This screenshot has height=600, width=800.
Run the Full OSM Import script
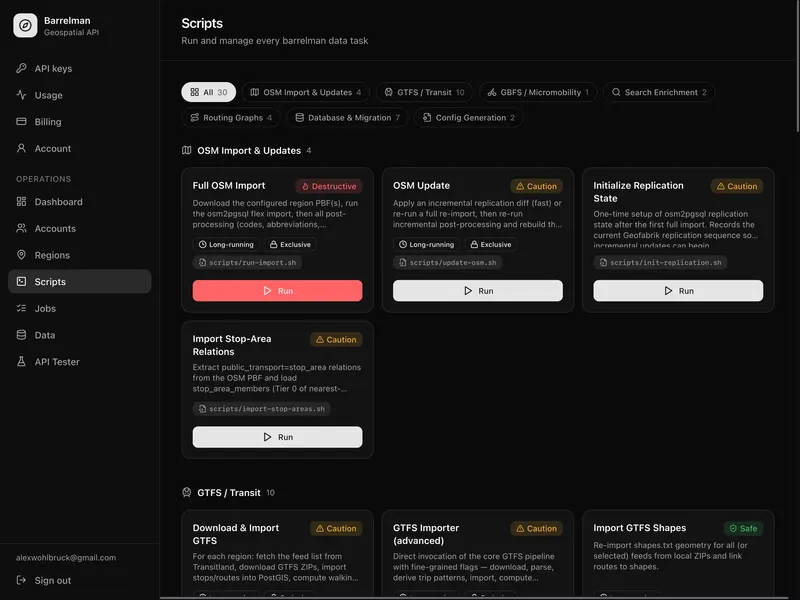click(278, 291)
